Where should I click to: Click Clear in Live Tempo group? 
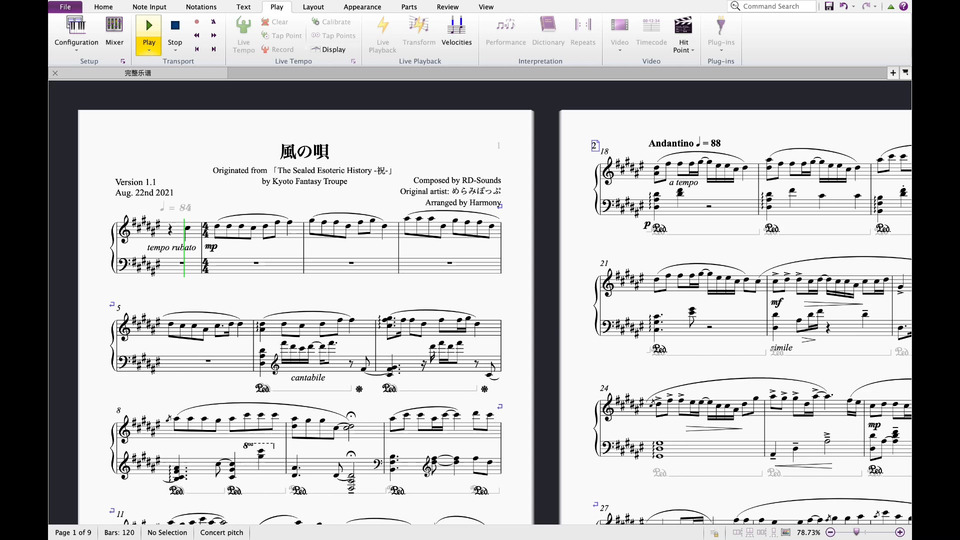[274, 21]
